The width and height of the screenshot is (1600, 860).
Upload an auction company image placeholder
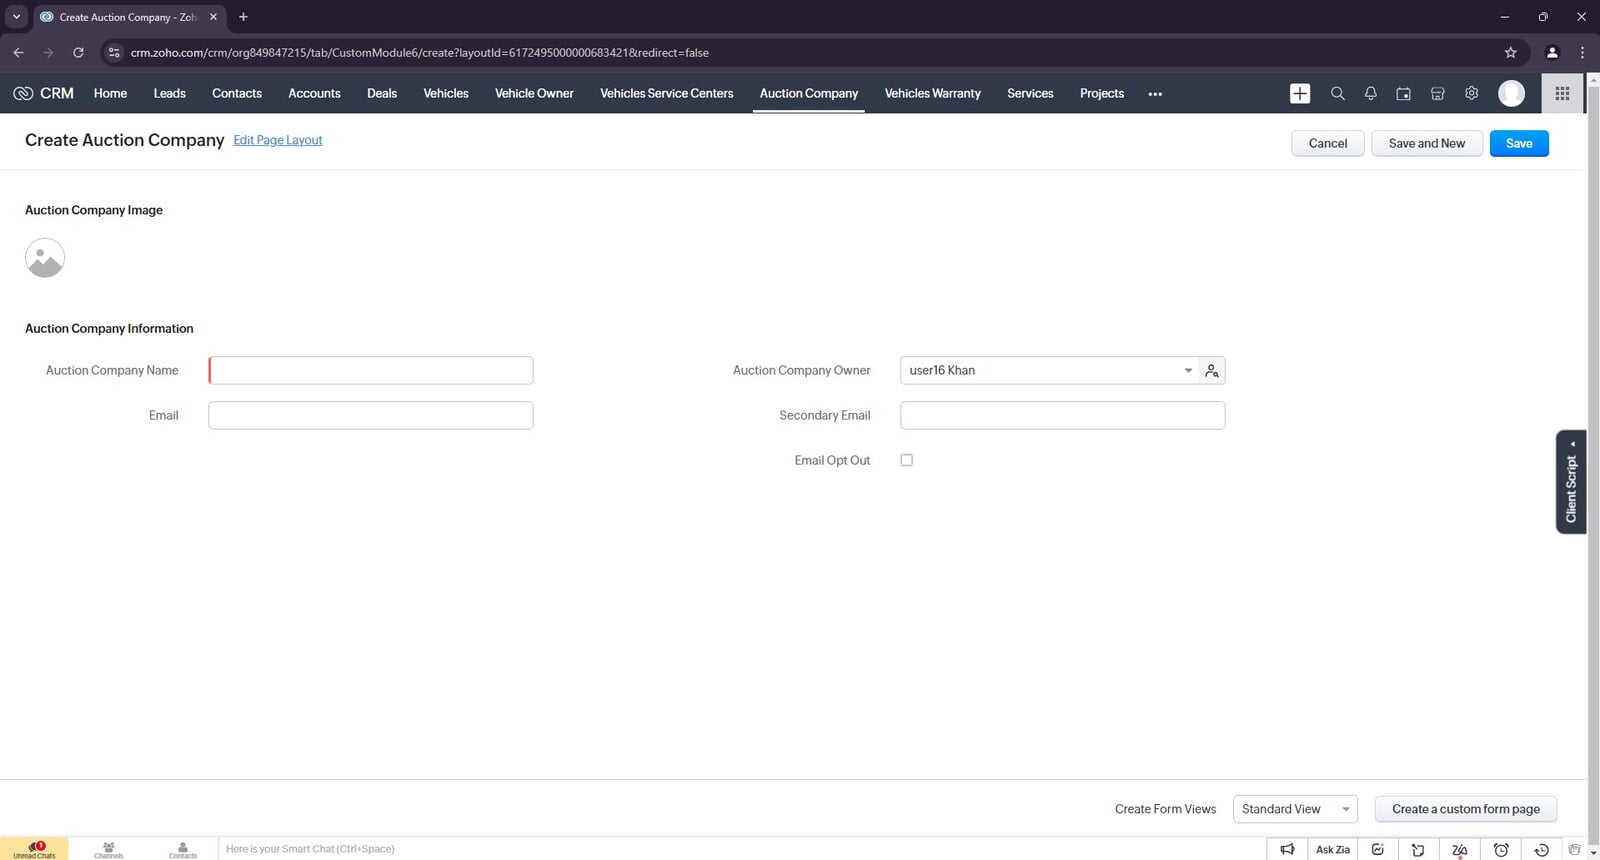(45, 258)
